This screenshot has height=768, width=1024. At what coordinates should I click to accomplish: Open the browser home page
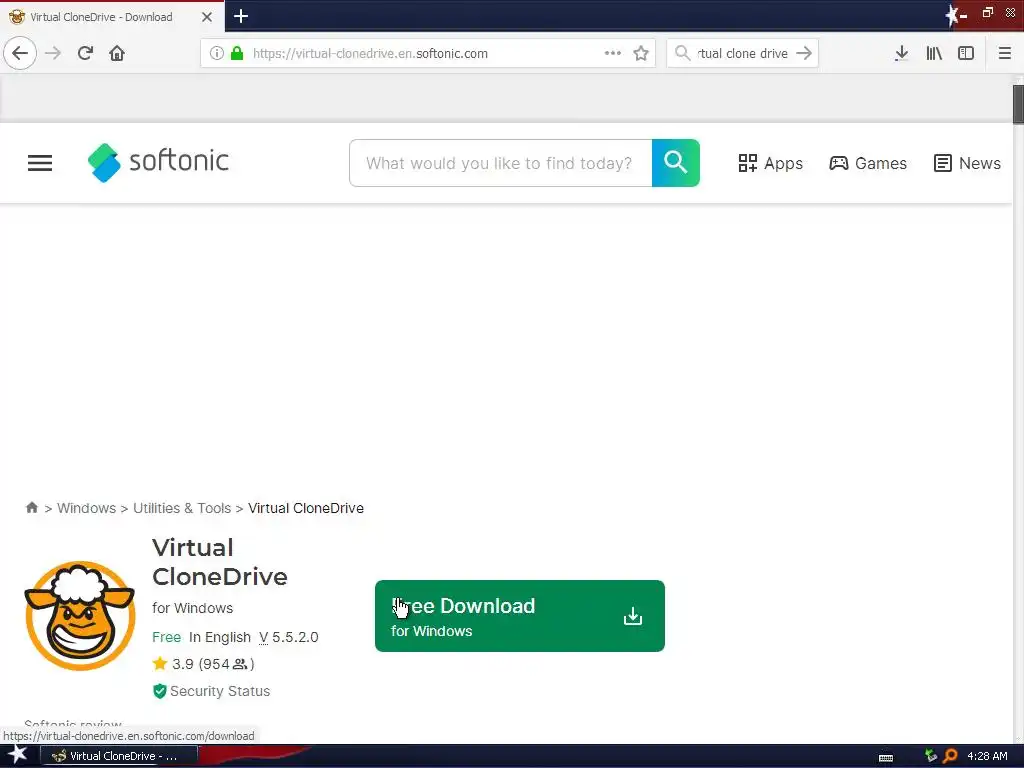pos(117,53)
